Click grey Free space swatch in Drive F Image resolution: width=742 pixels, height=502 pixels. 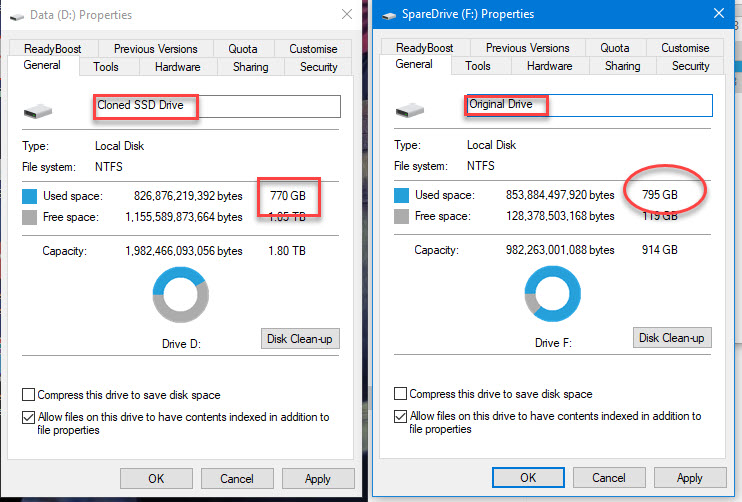click(401, 216)
